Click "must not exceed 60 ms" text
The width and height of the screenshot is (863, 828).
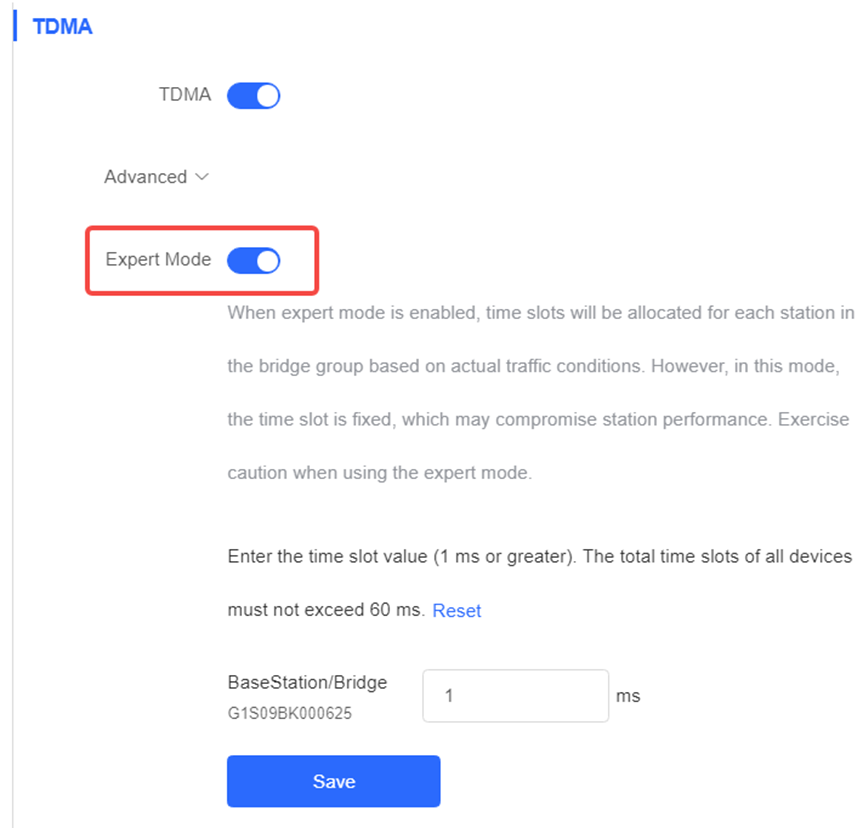click(x=326, y=610)
